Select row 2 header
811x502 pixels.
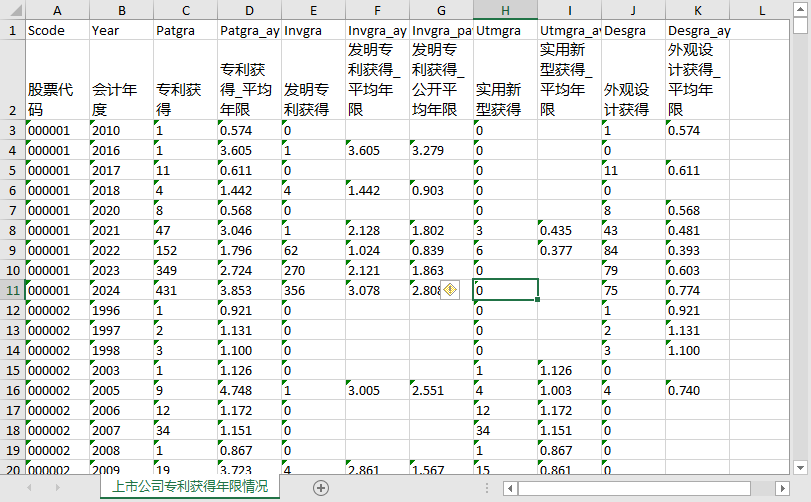click(12, 80)
